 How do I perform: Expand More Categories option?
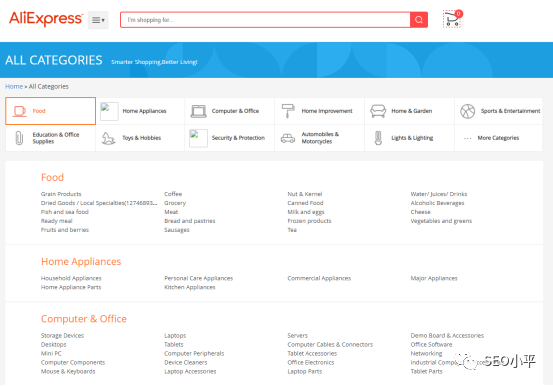(x=498, y=138)
